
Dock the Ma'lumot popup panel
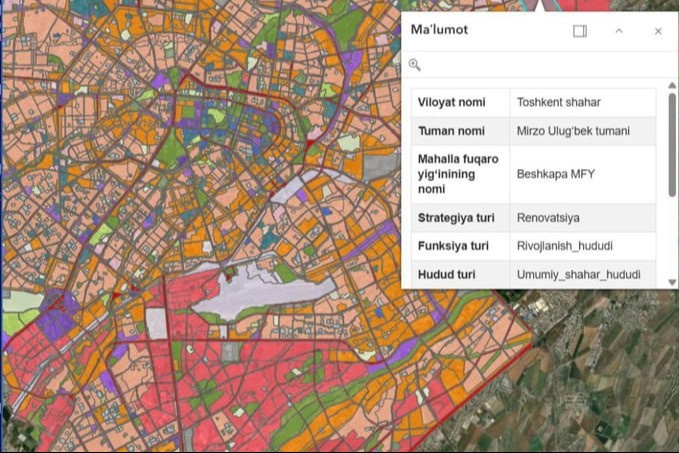[580, 31]
